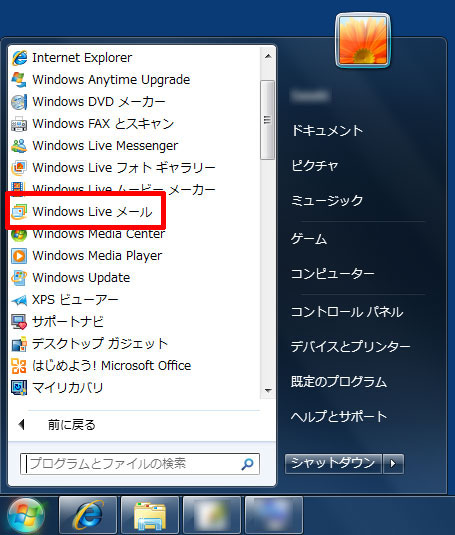Image resolution: width=455 pixels, height=535 pixels.
Task: Open ミュージック in right pane
Action: pyautogui.click(x=327, y=201)
